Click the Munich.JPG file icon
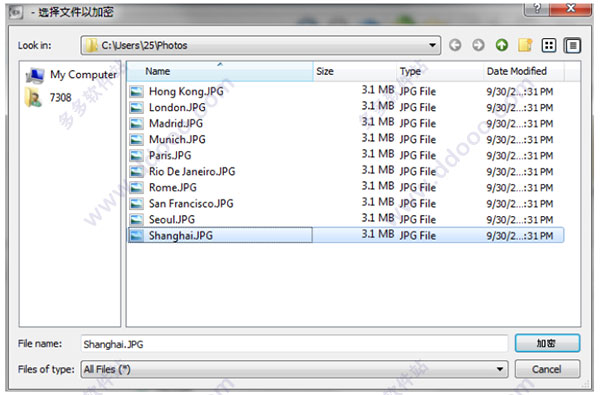The width and height of the screenshot is (600, 395). [x=137, y=140]
